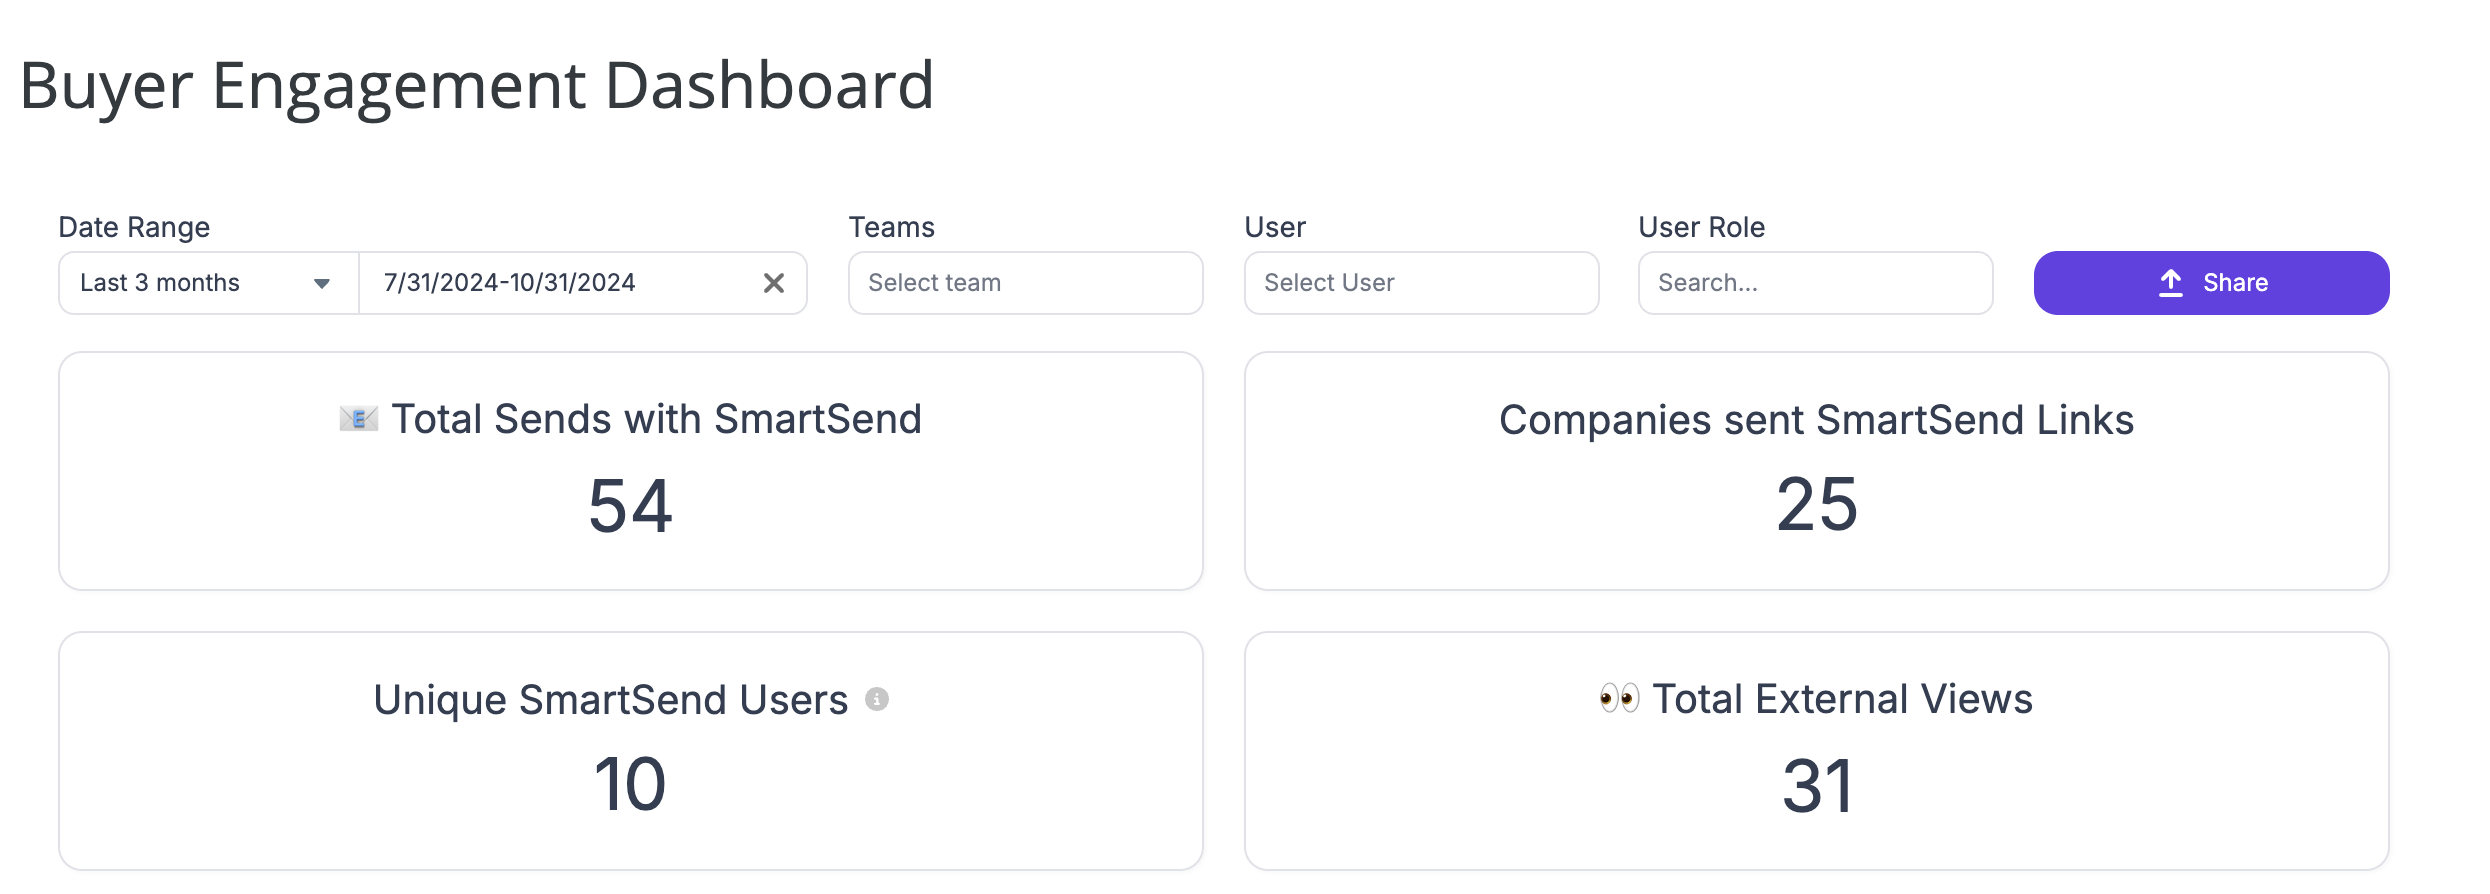Click the eyes emoji beside Total External Views
This screenshot has width=2490, height=894.
[x=1619, y=698]
